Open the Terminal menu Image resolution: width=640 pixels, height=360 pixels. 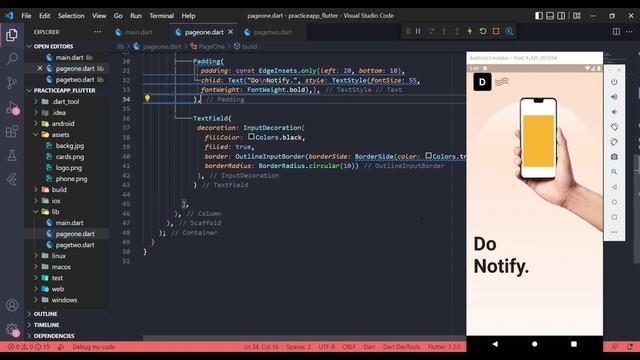pyautogui.click(x=161, y=16)
